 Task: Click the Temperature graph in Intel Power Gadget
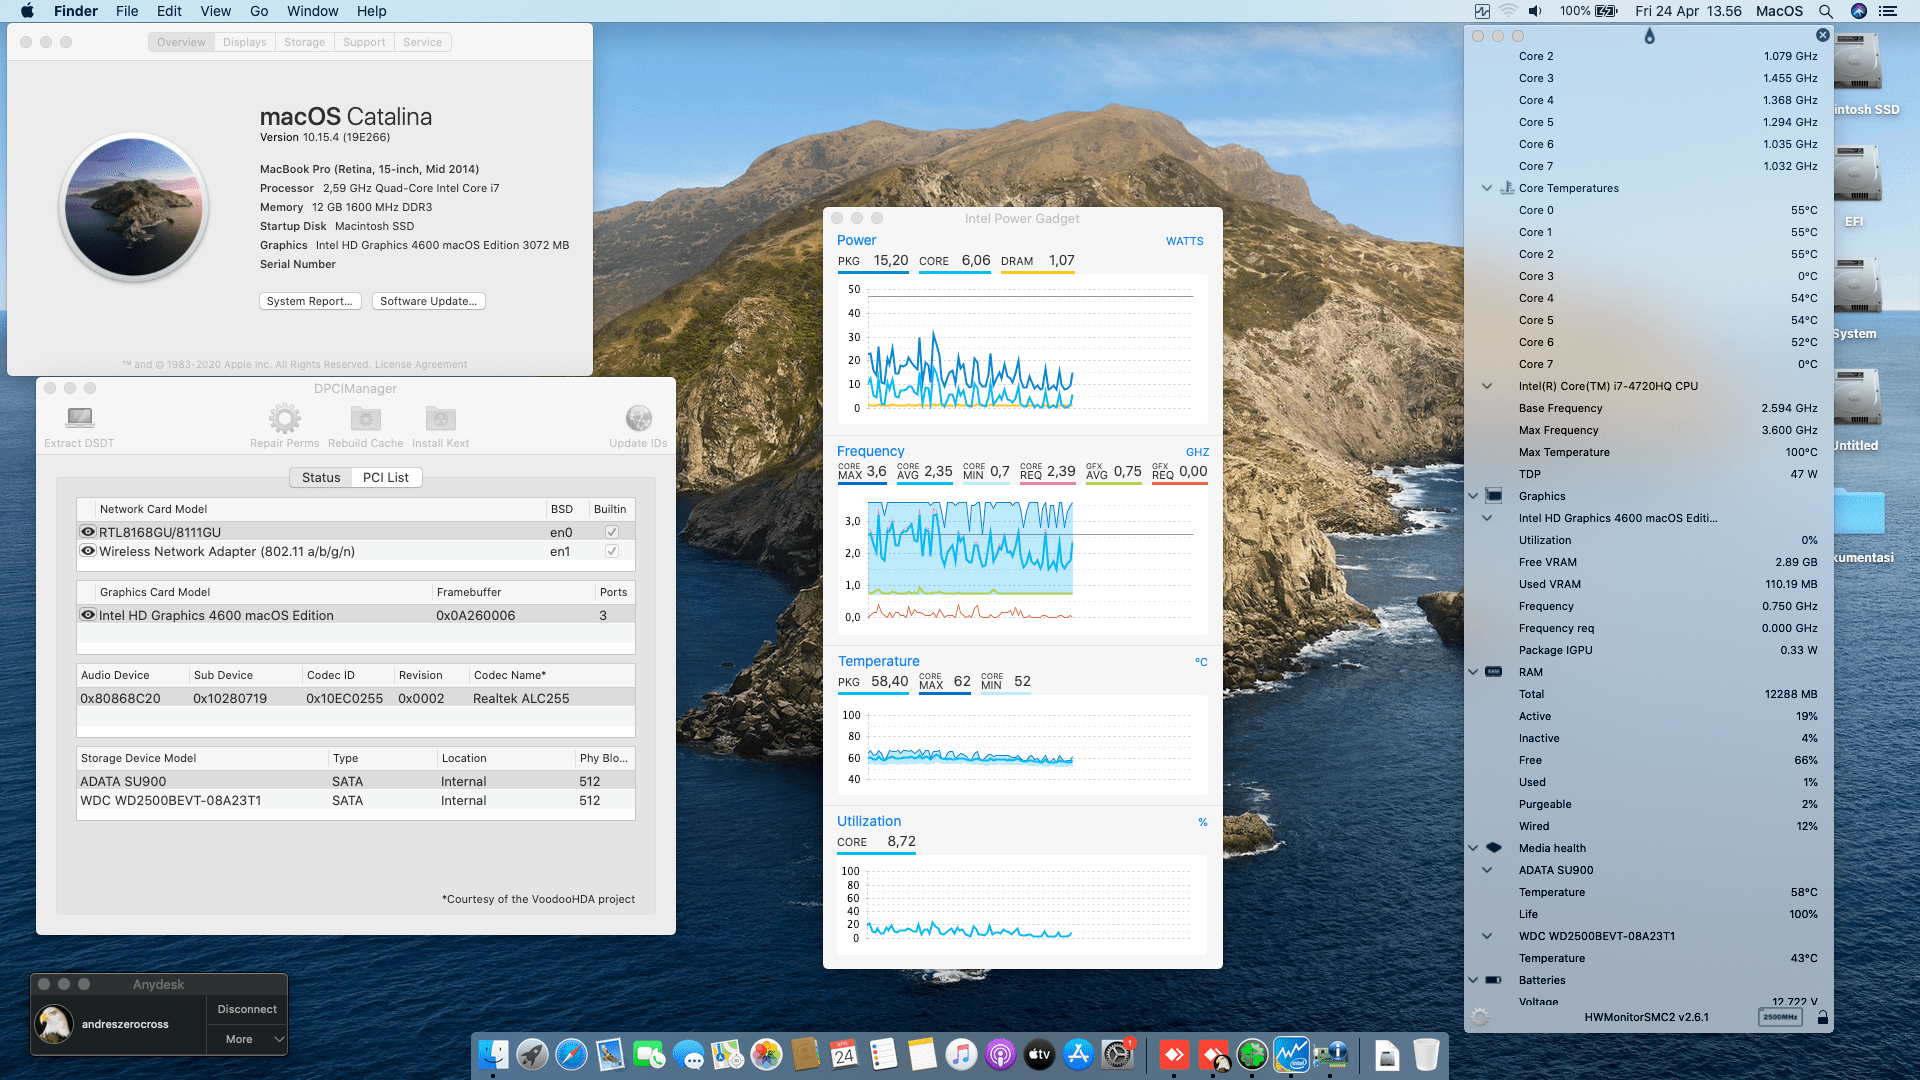pos(1022,746)
